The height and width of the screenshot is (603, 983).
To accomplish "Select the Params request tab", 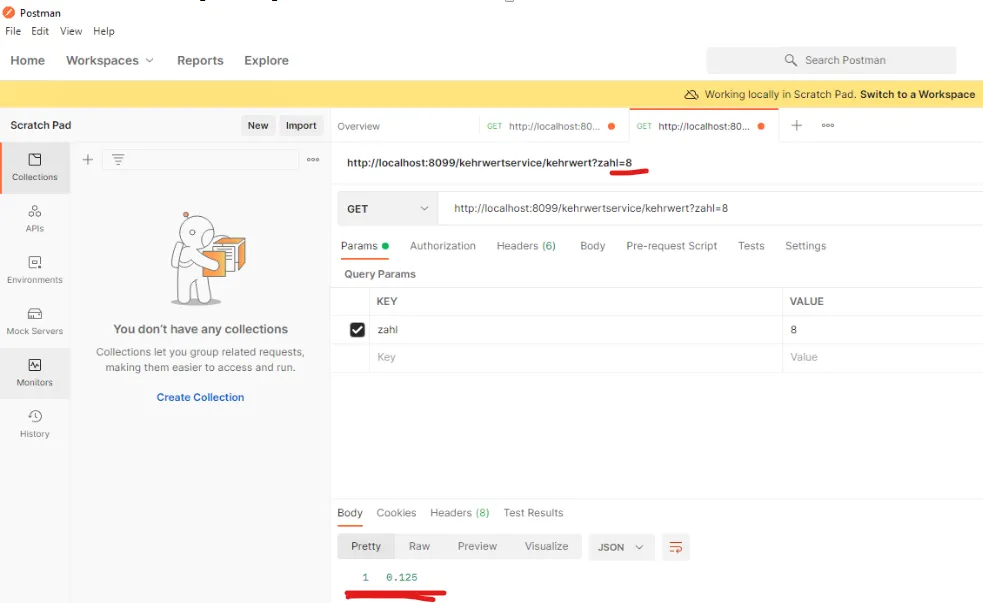I will [x=365, y=246].
